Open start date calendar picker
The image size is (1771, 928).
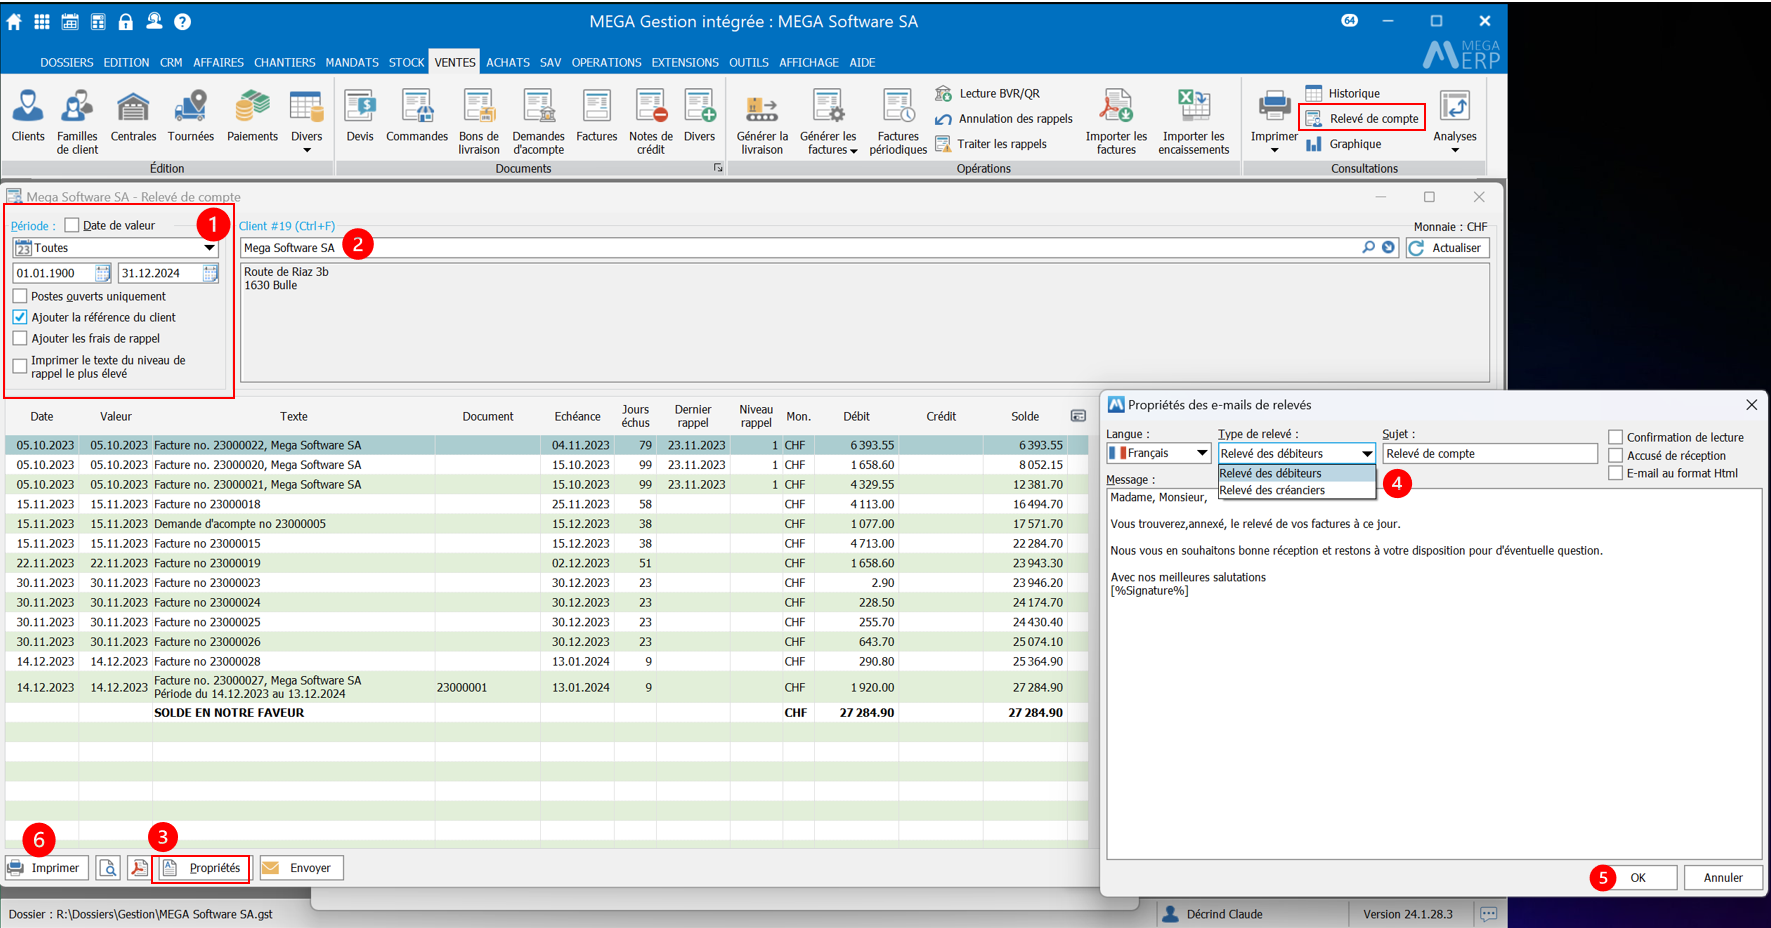(103, 273)
